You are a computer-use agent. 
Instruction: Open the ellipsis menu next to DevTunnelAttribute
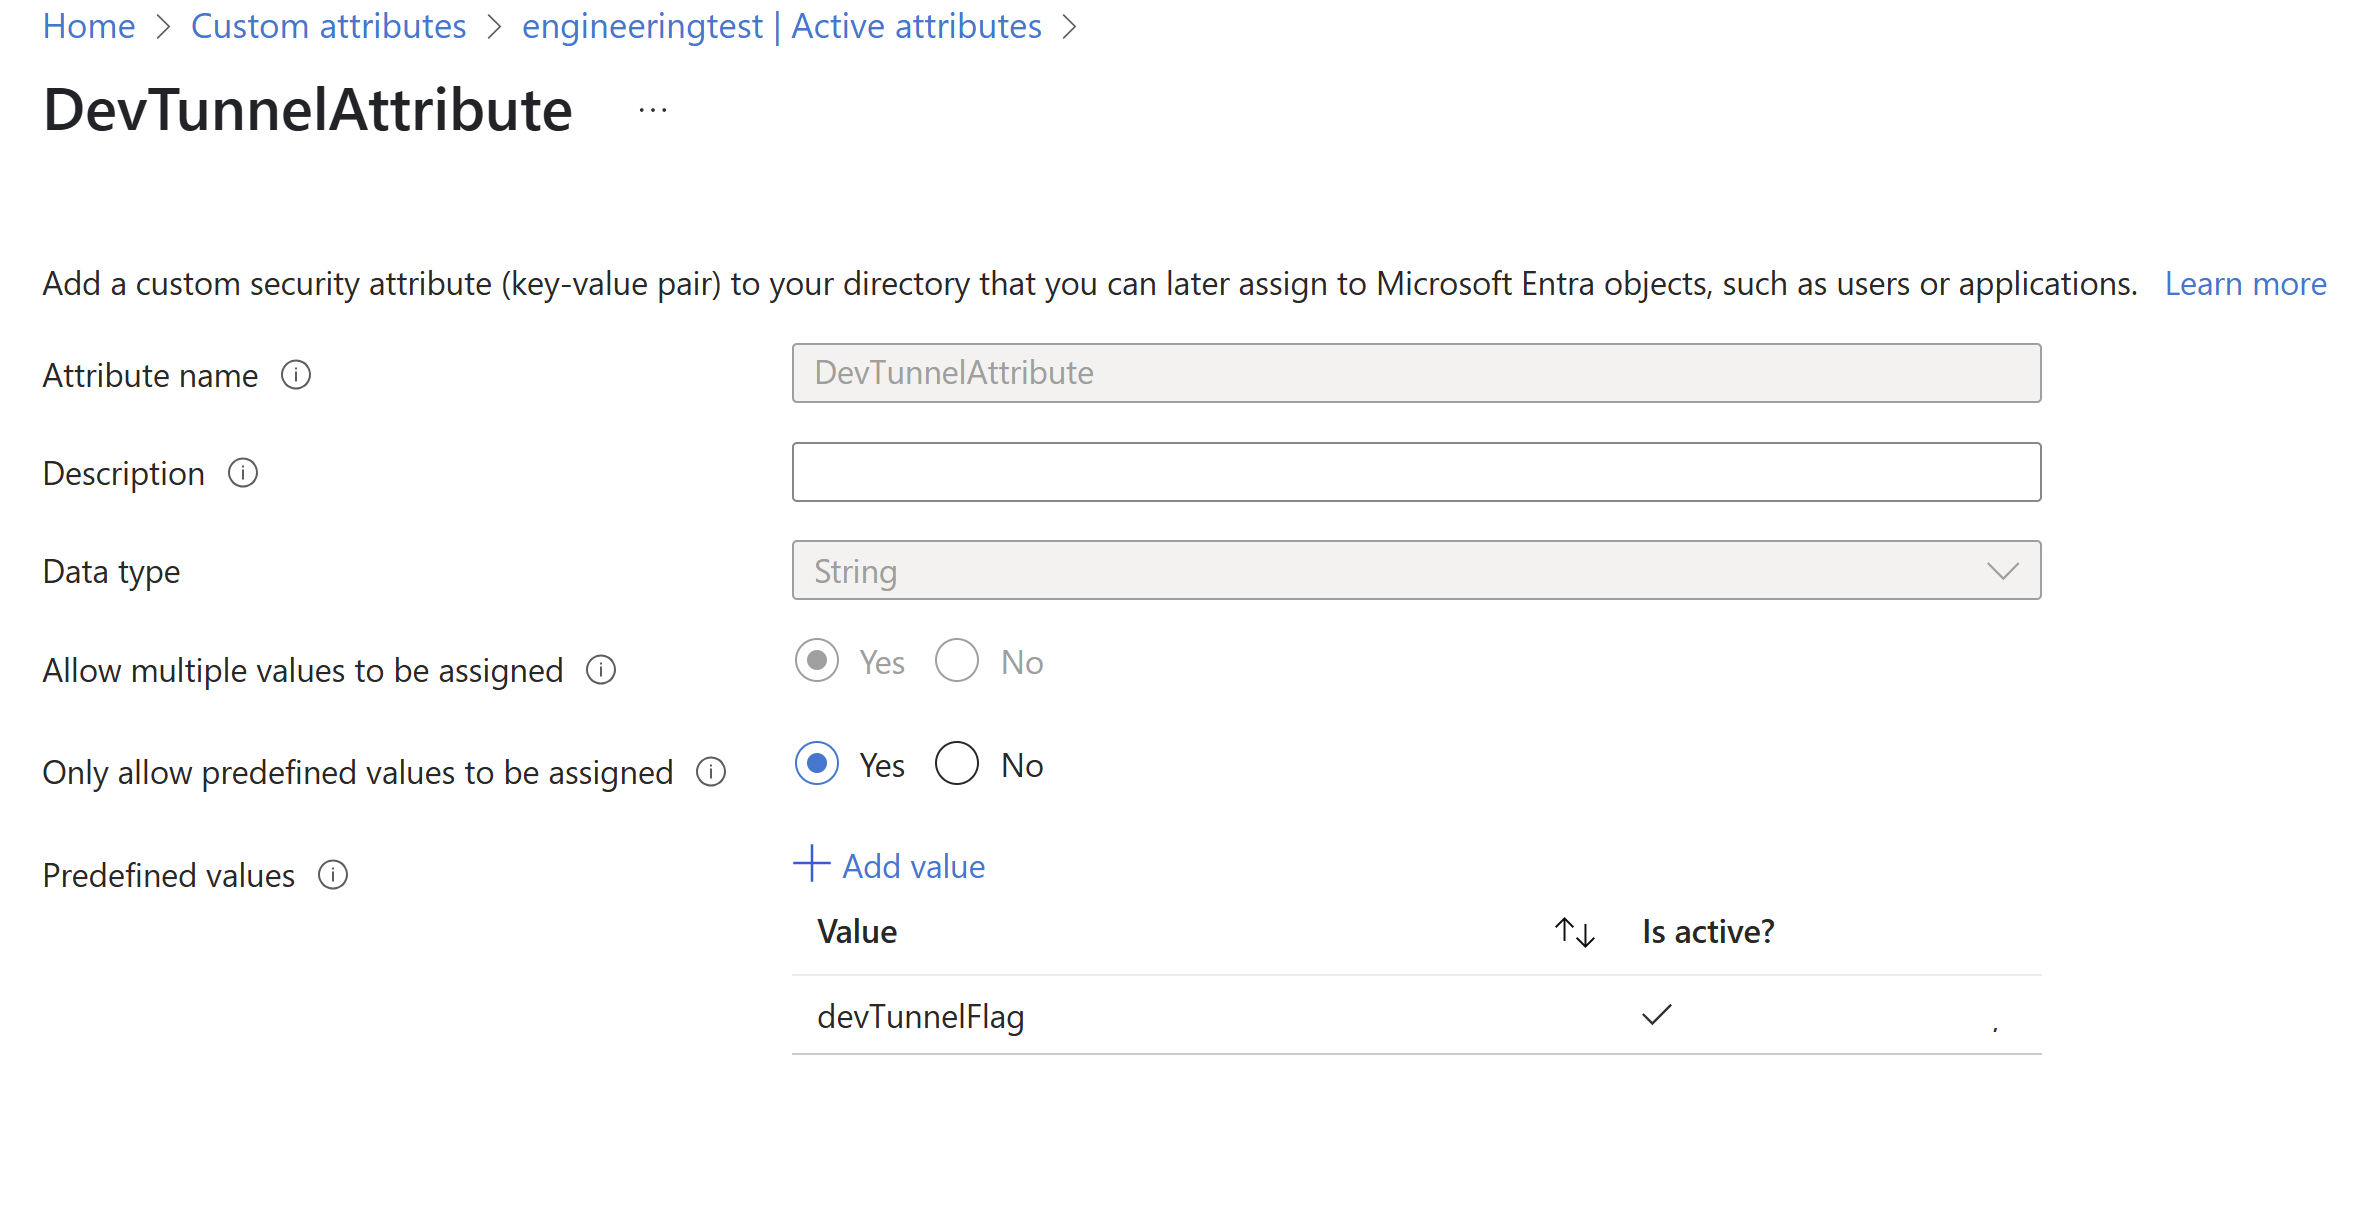(653, 110)
